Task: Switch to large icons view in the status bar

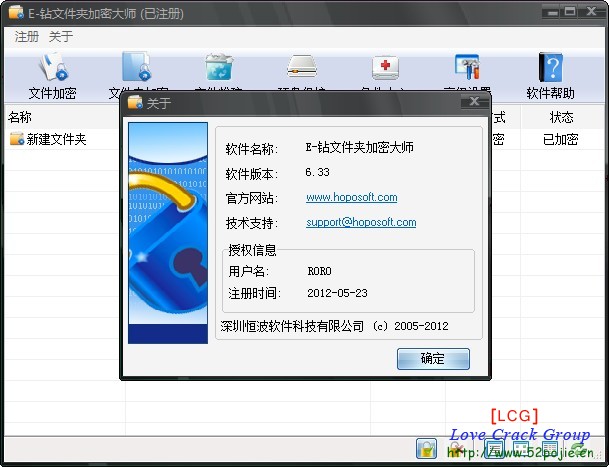Action: coord(521,450)
